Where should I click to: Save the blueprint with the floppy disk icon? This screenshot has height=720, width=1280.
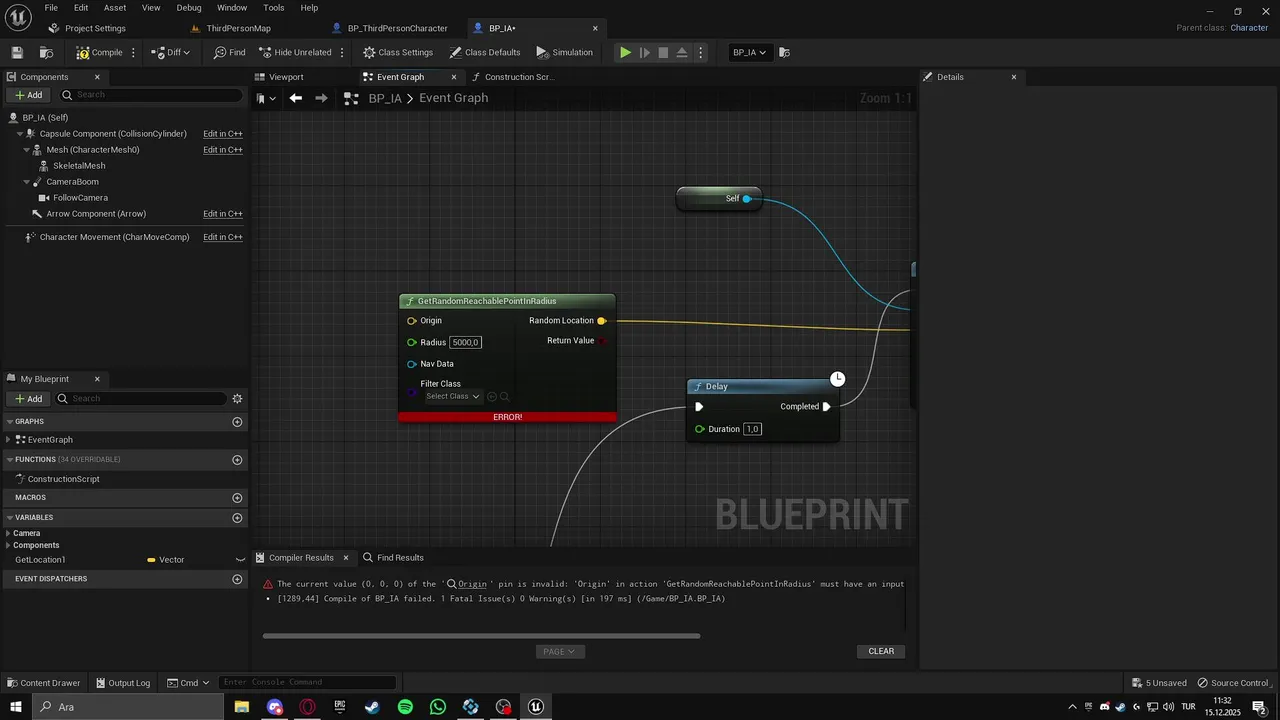click(x=17, y=52)
